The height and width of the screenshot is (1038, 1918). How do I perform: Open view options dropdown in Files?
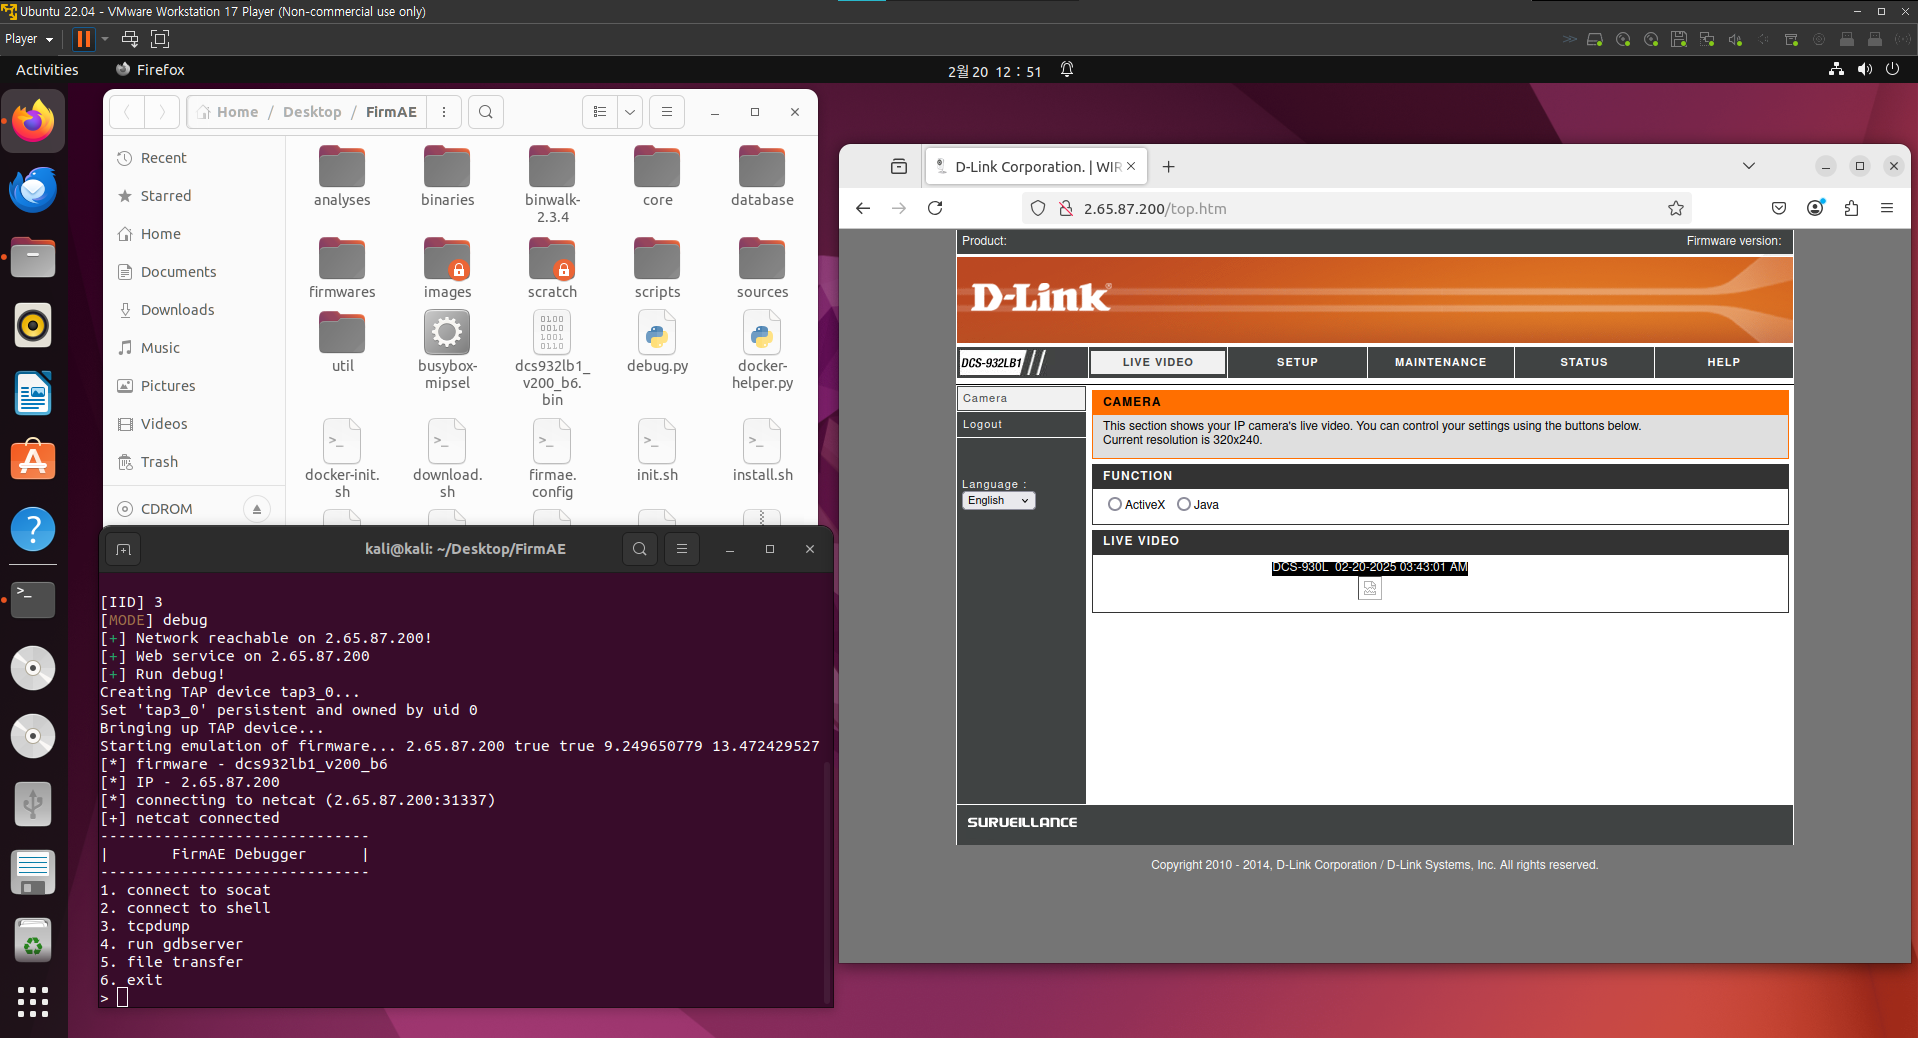[x=630, y=112]
